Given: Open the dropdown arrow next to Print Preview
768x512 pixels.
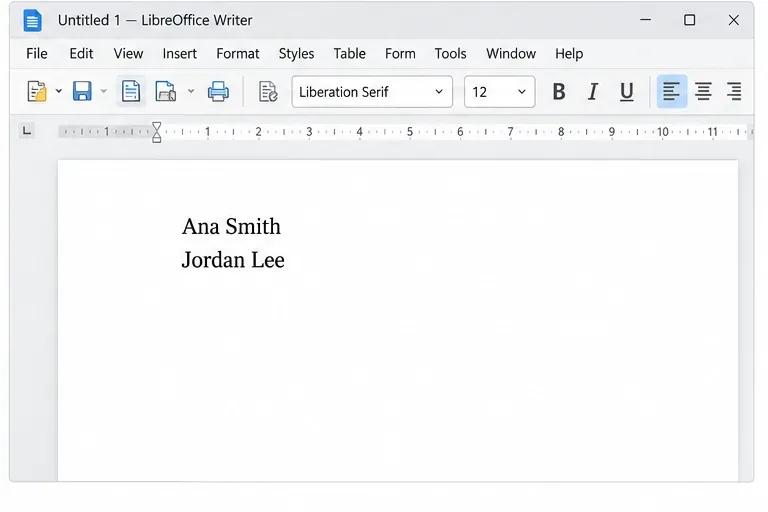Looking at the screenshot, I should point(191,91).
